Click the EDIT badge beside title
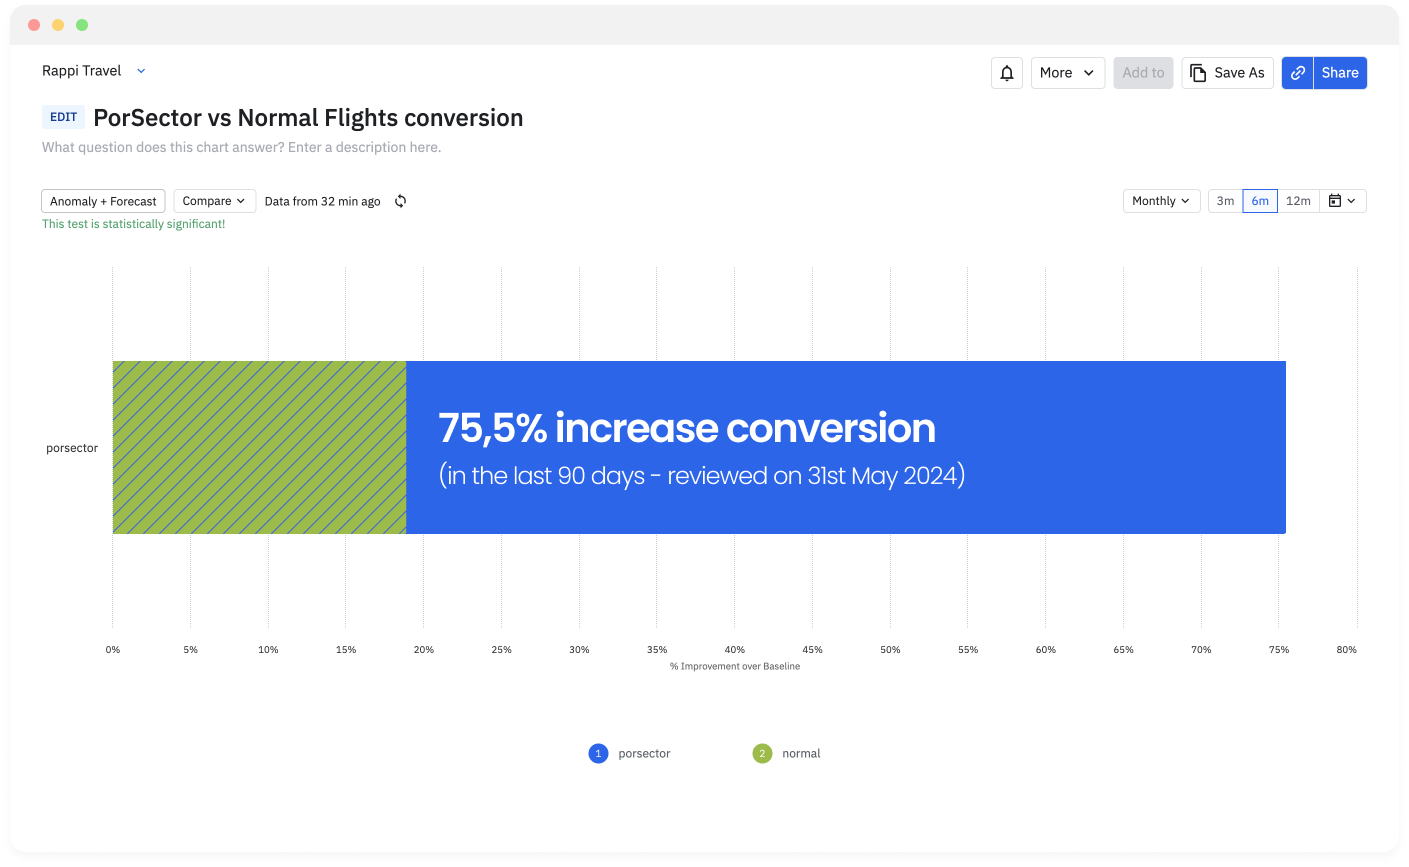 pyautogui.click(x=63, y=117)
